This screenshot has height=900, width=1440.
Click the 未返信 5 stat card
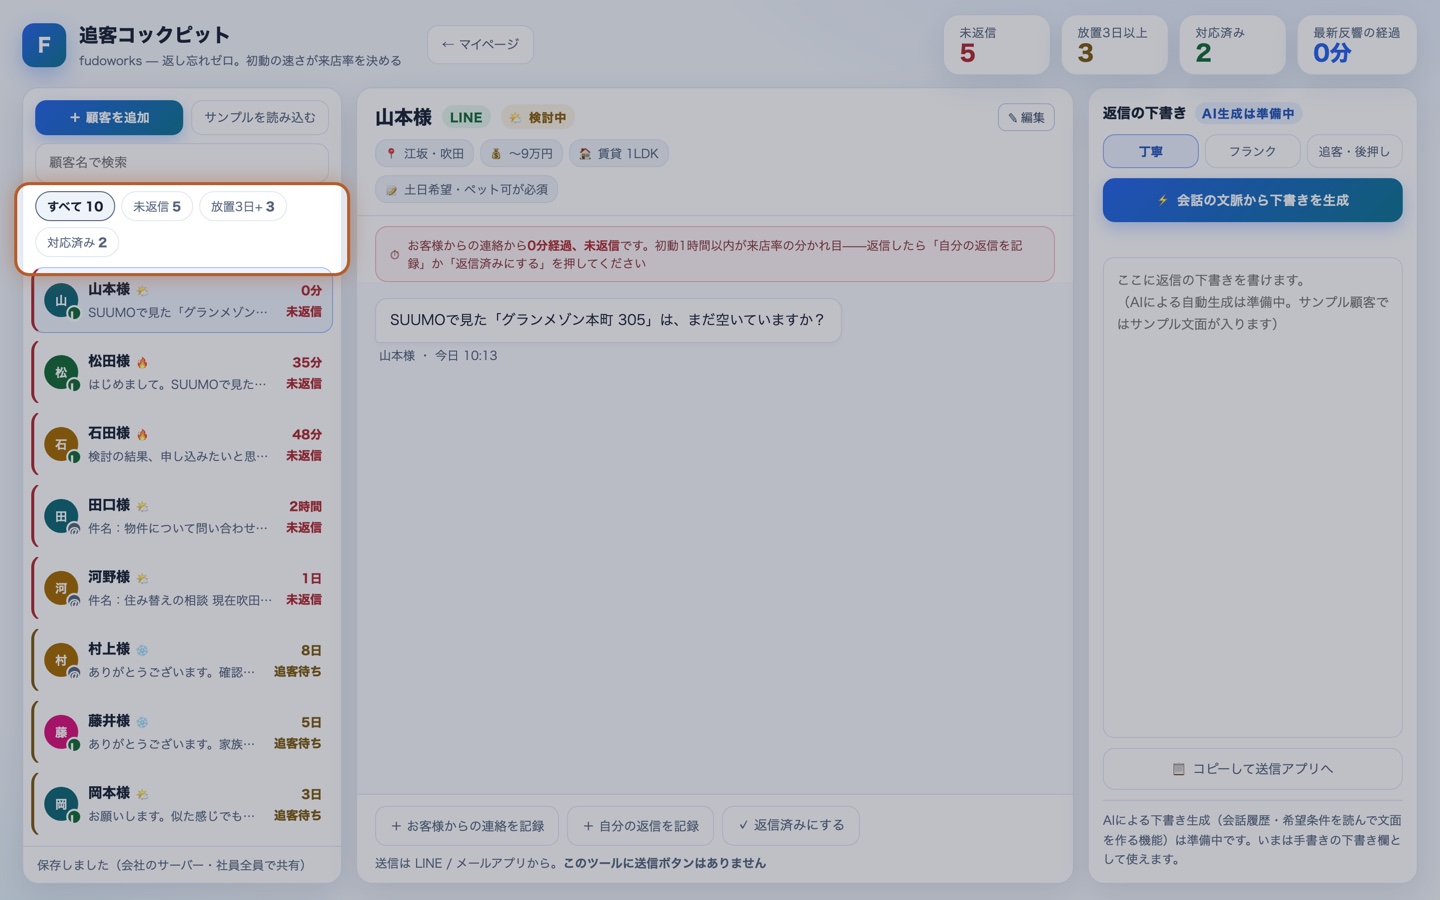(x=997, y=45)
